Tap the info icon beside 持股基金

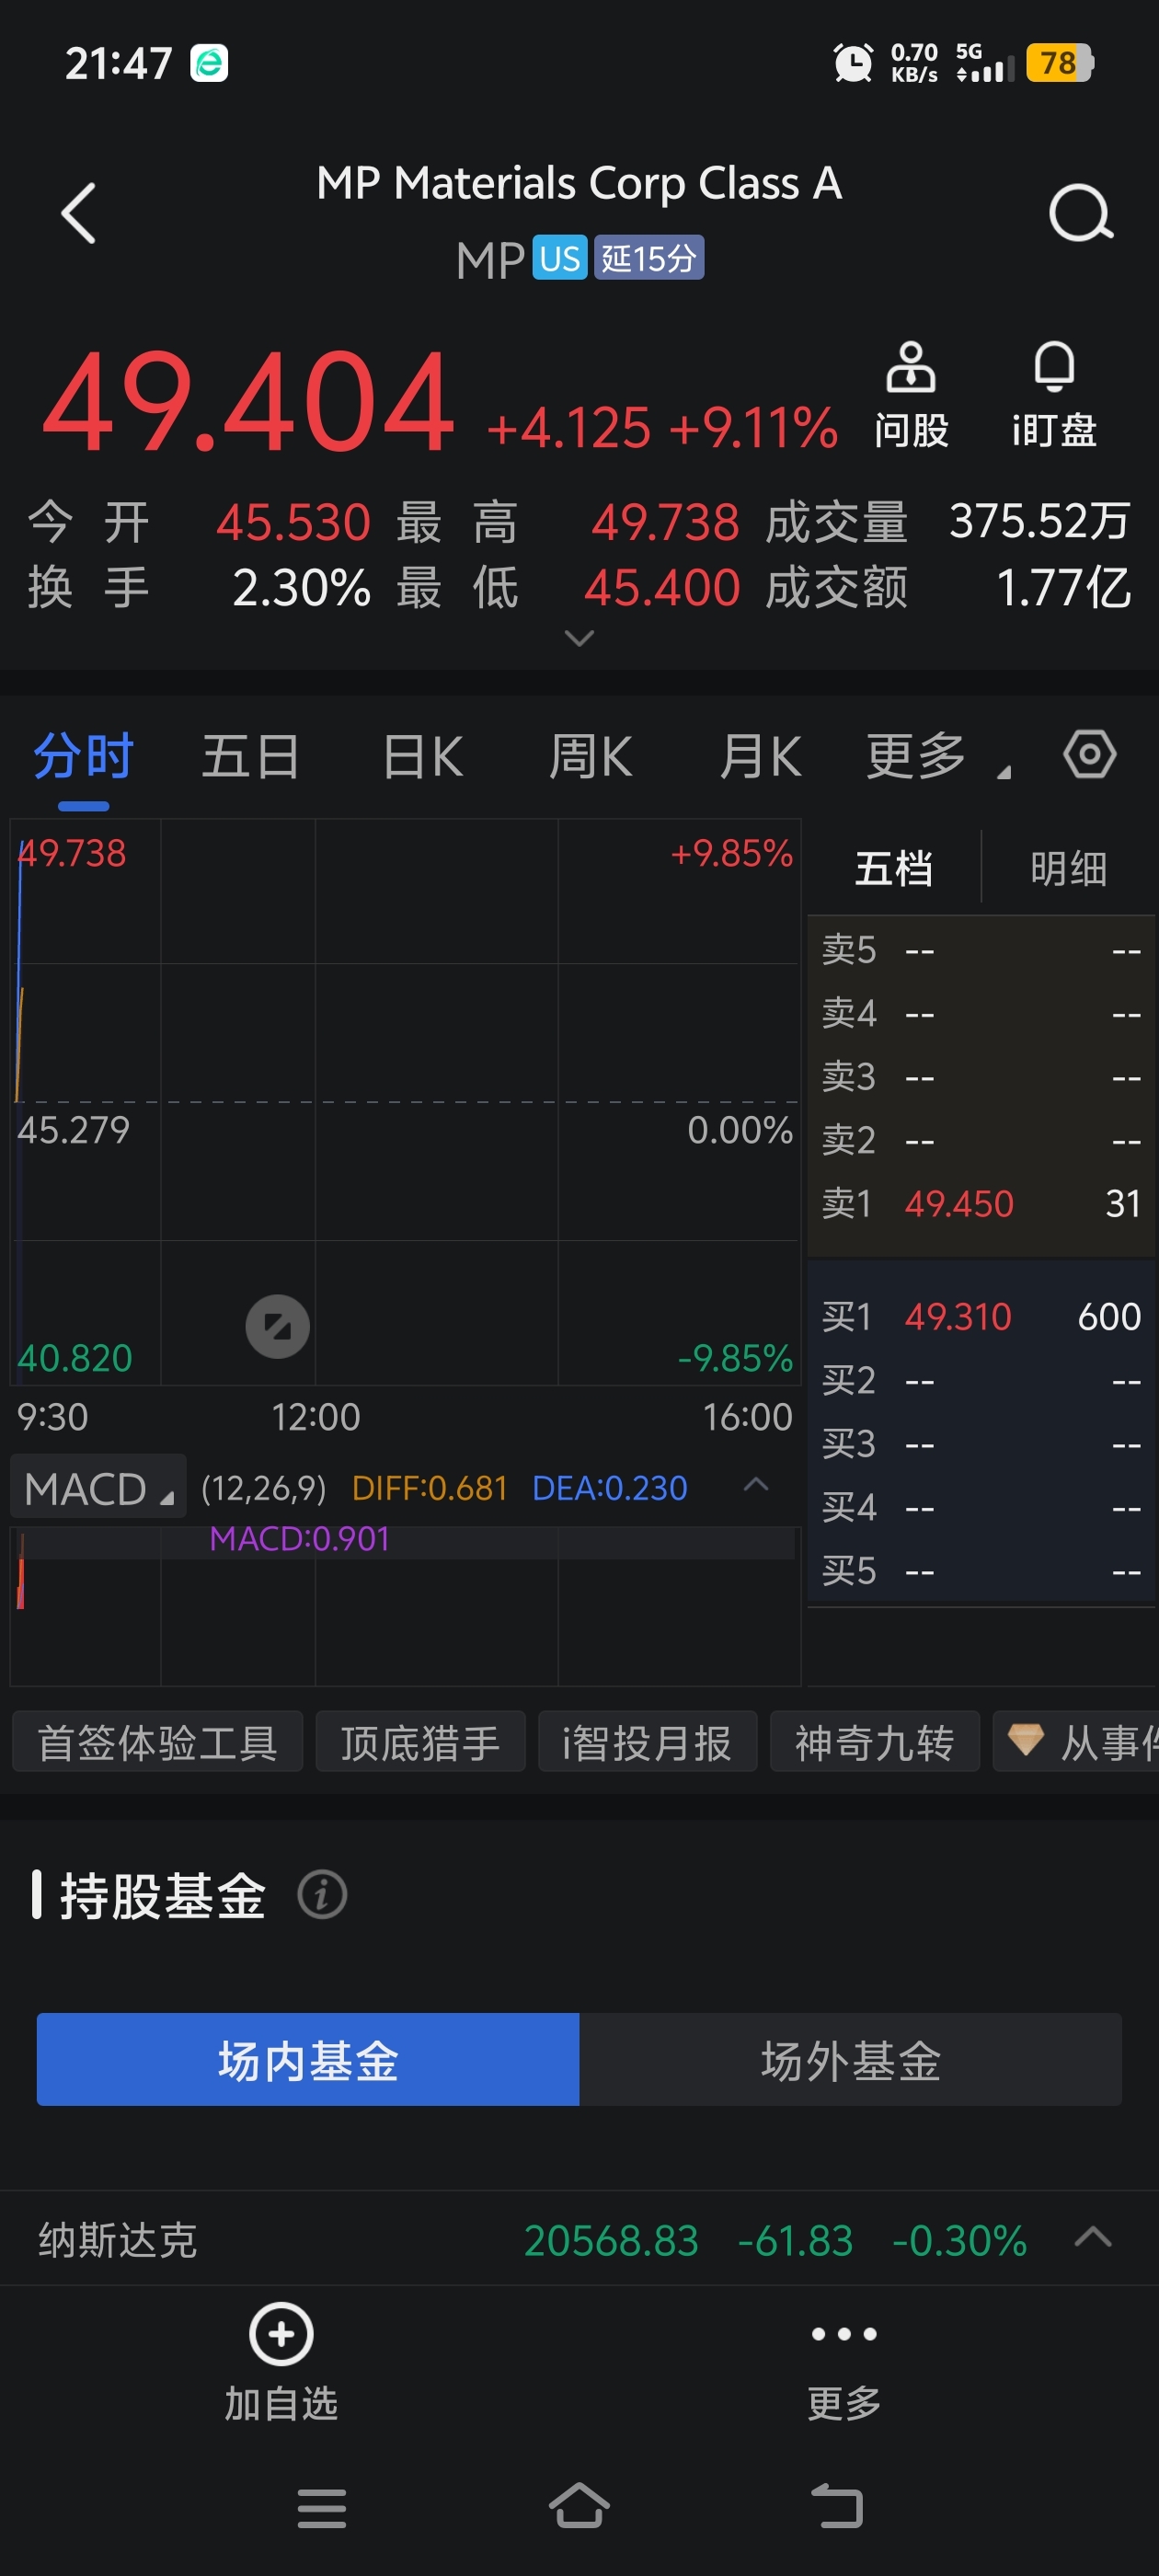[x=322, y=1894]
